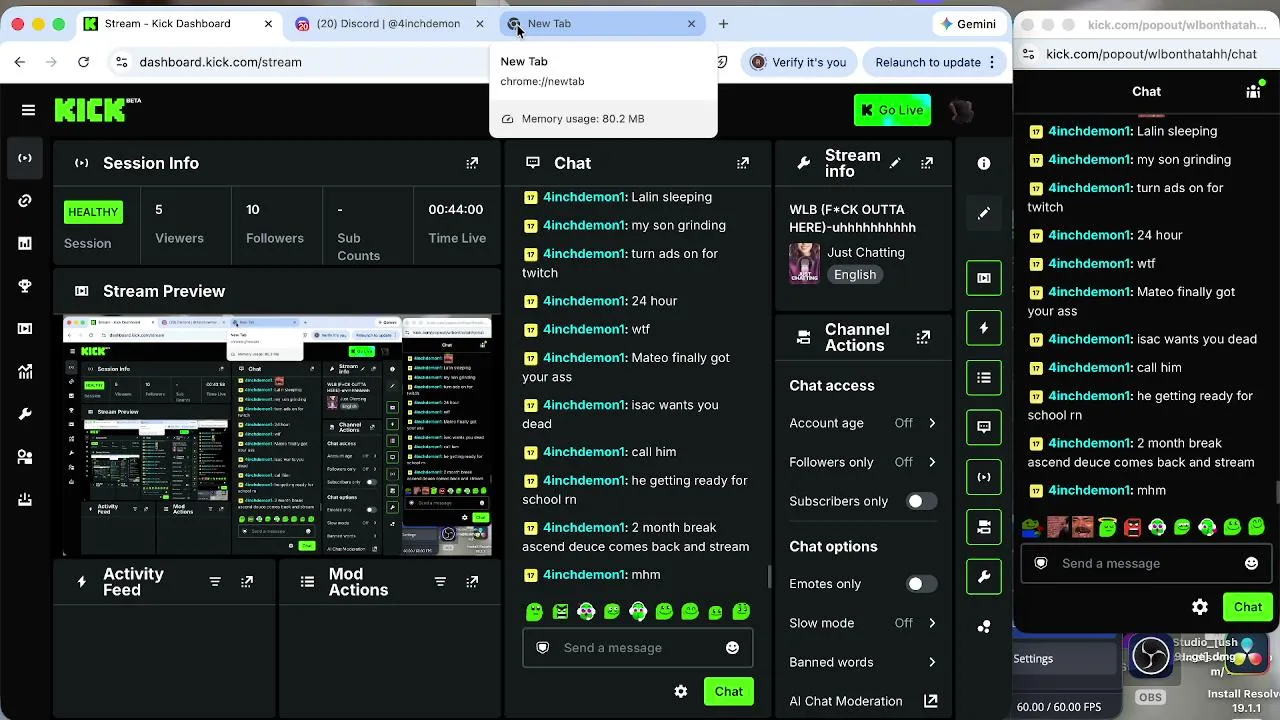Open the people icon in left sidebar
This screenshot has width=1280, height=720.
coord(25,457)
